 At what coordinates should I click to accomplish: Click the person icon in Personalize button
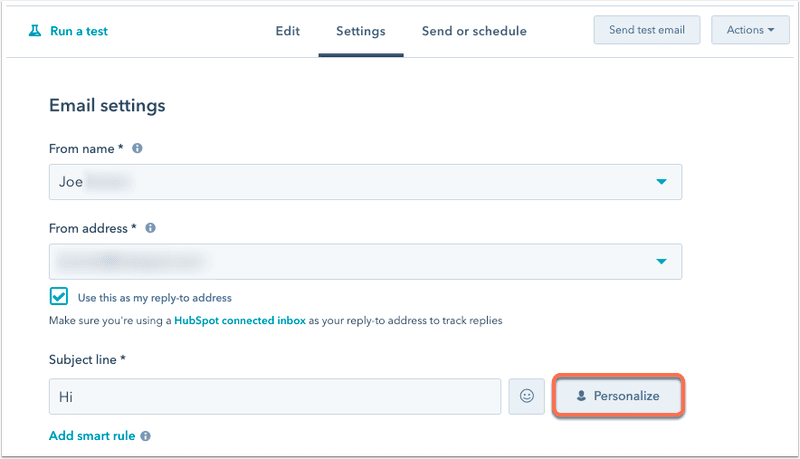tap(581, 396)
